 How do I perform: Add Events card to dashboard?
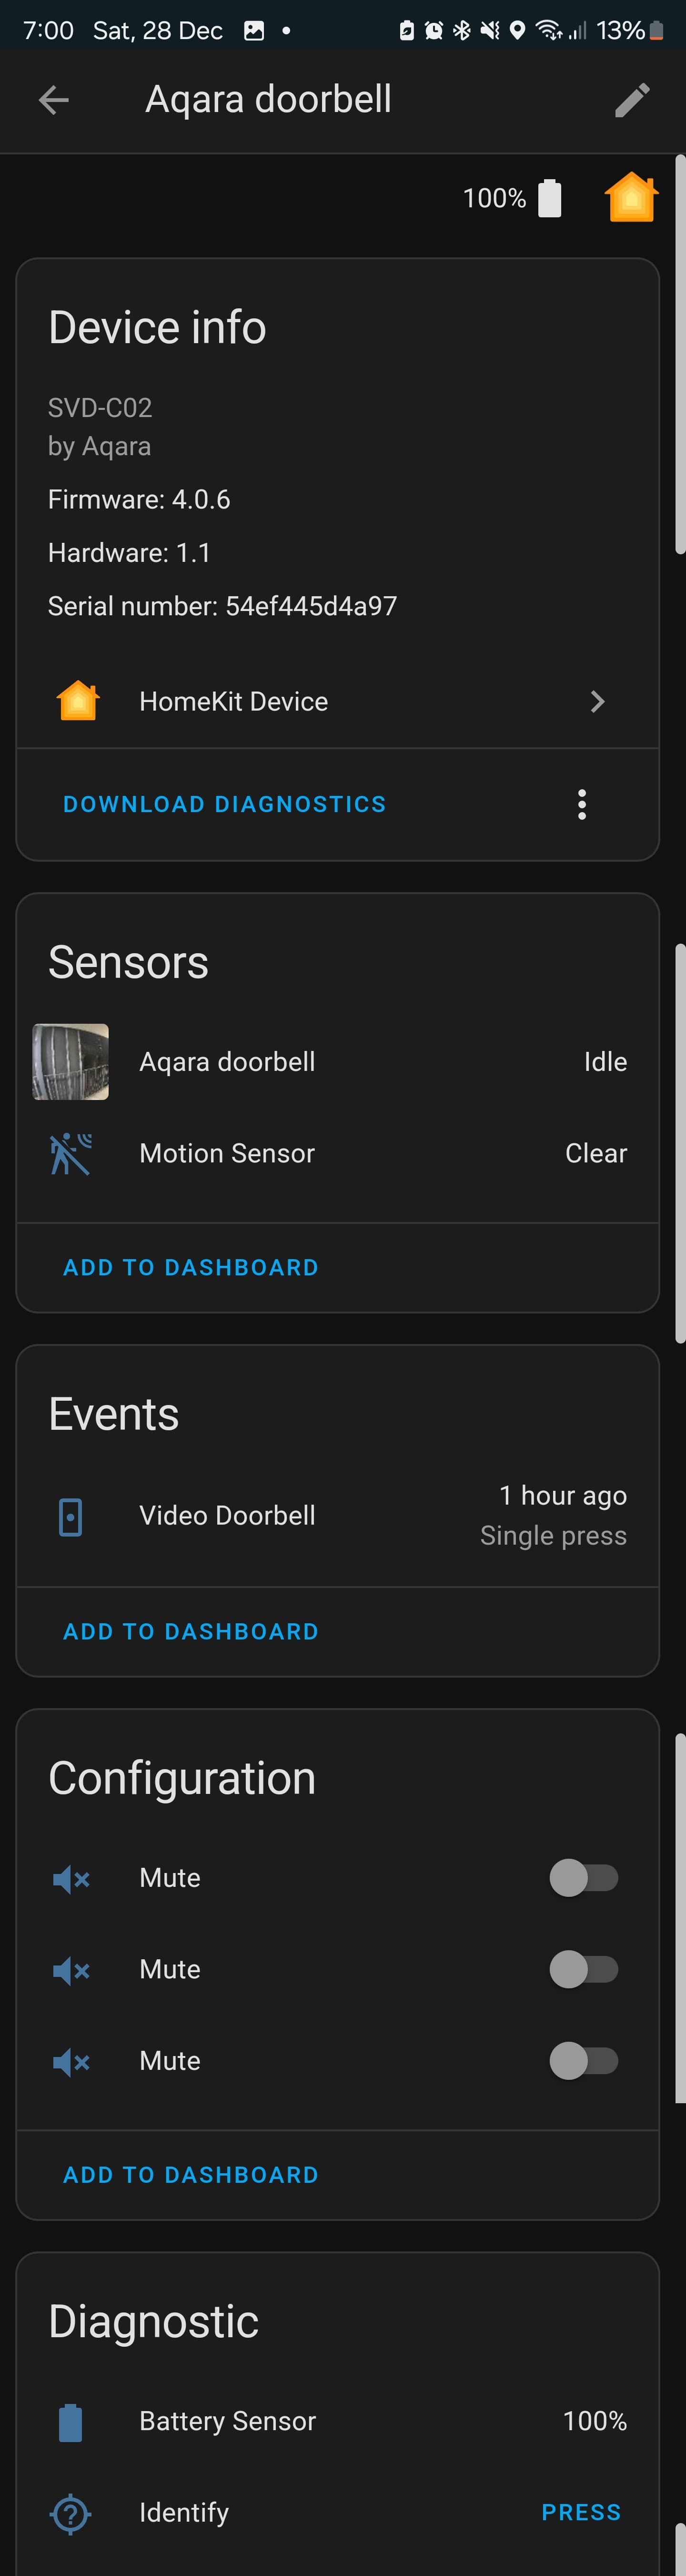[x=191, y=1631]
